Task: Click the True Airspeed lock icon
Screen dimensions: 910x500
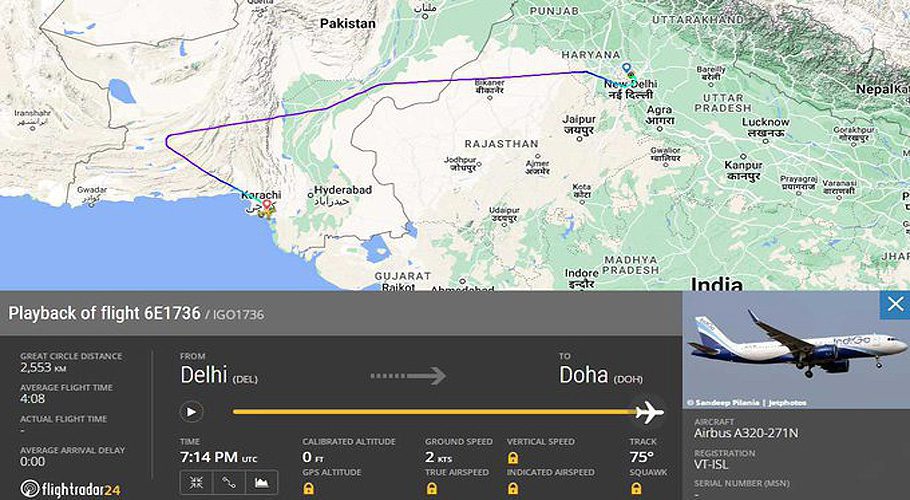Action: (431, 488)
